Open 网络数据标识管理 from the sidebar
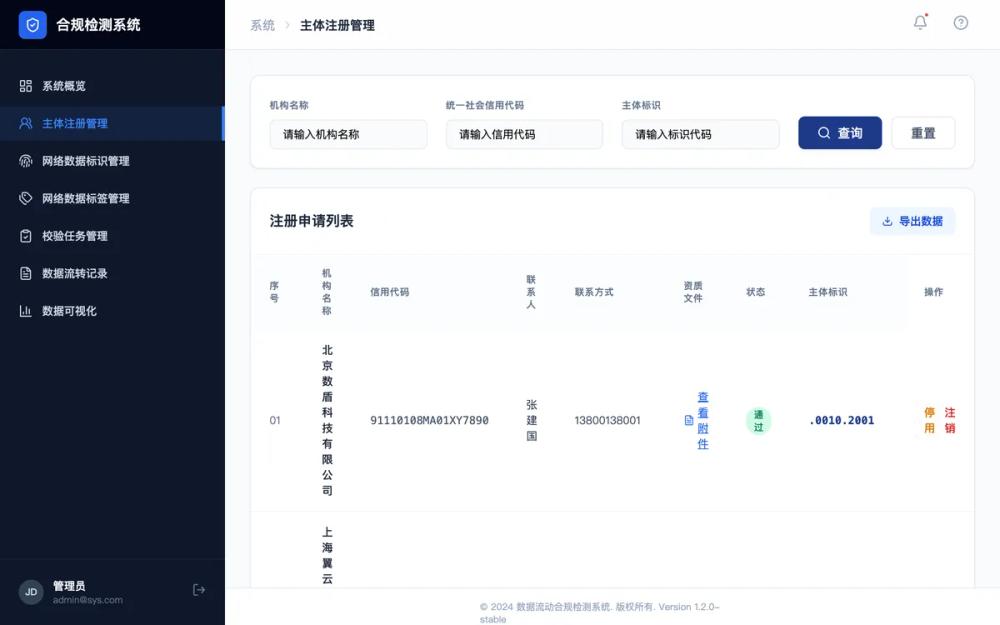 pos(28,160)
